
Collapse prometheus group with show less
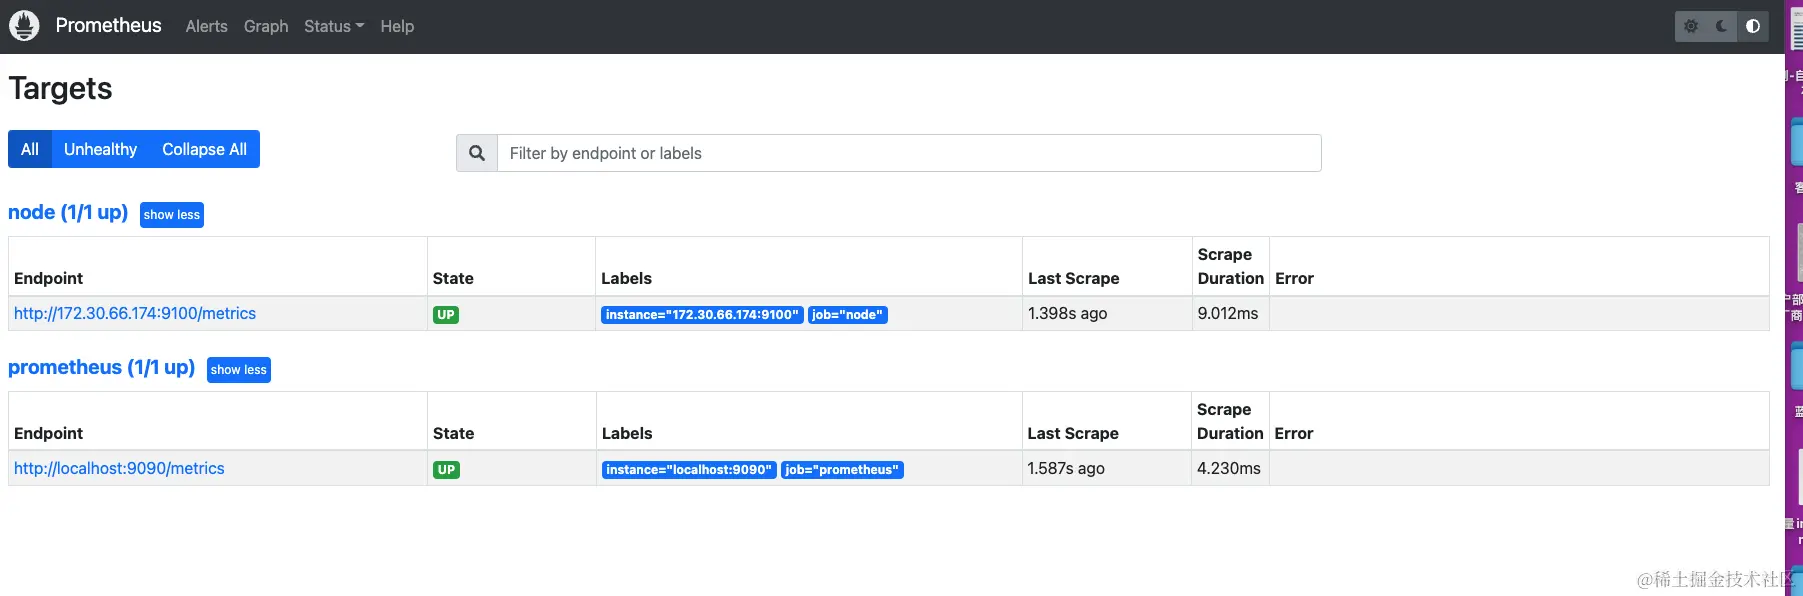(x=239, y=370)
